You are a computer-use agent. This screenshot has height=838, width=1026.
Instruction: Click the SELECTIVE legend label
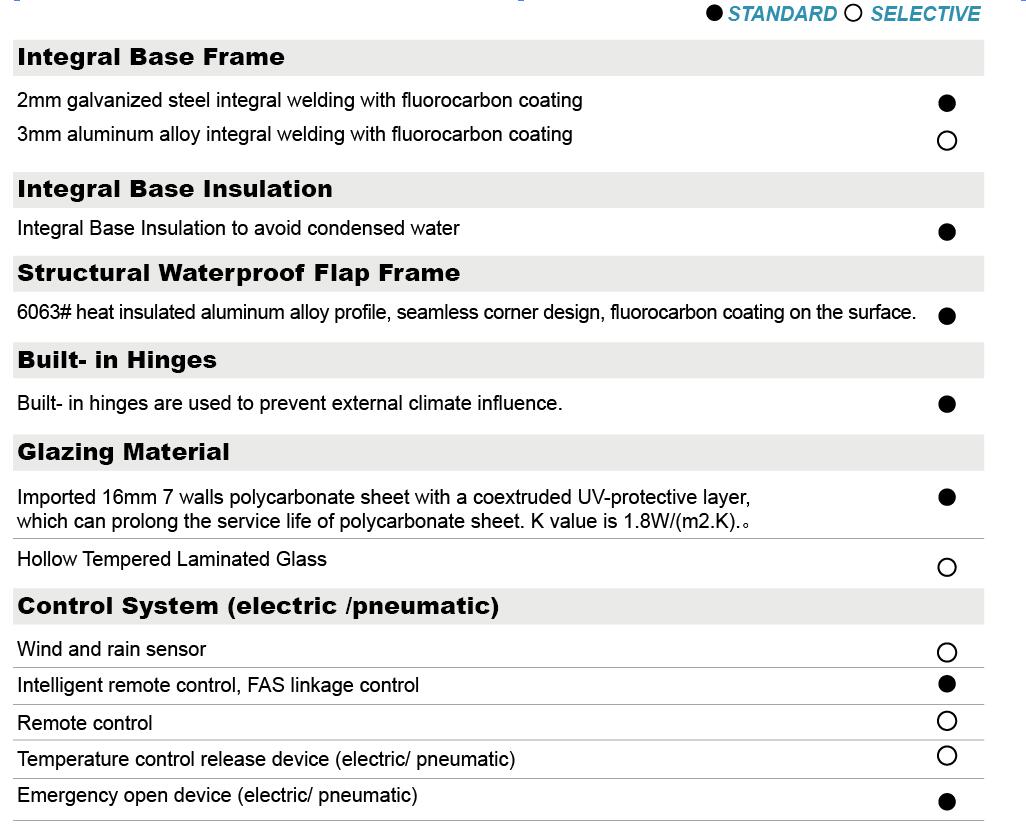coord(925,14)
